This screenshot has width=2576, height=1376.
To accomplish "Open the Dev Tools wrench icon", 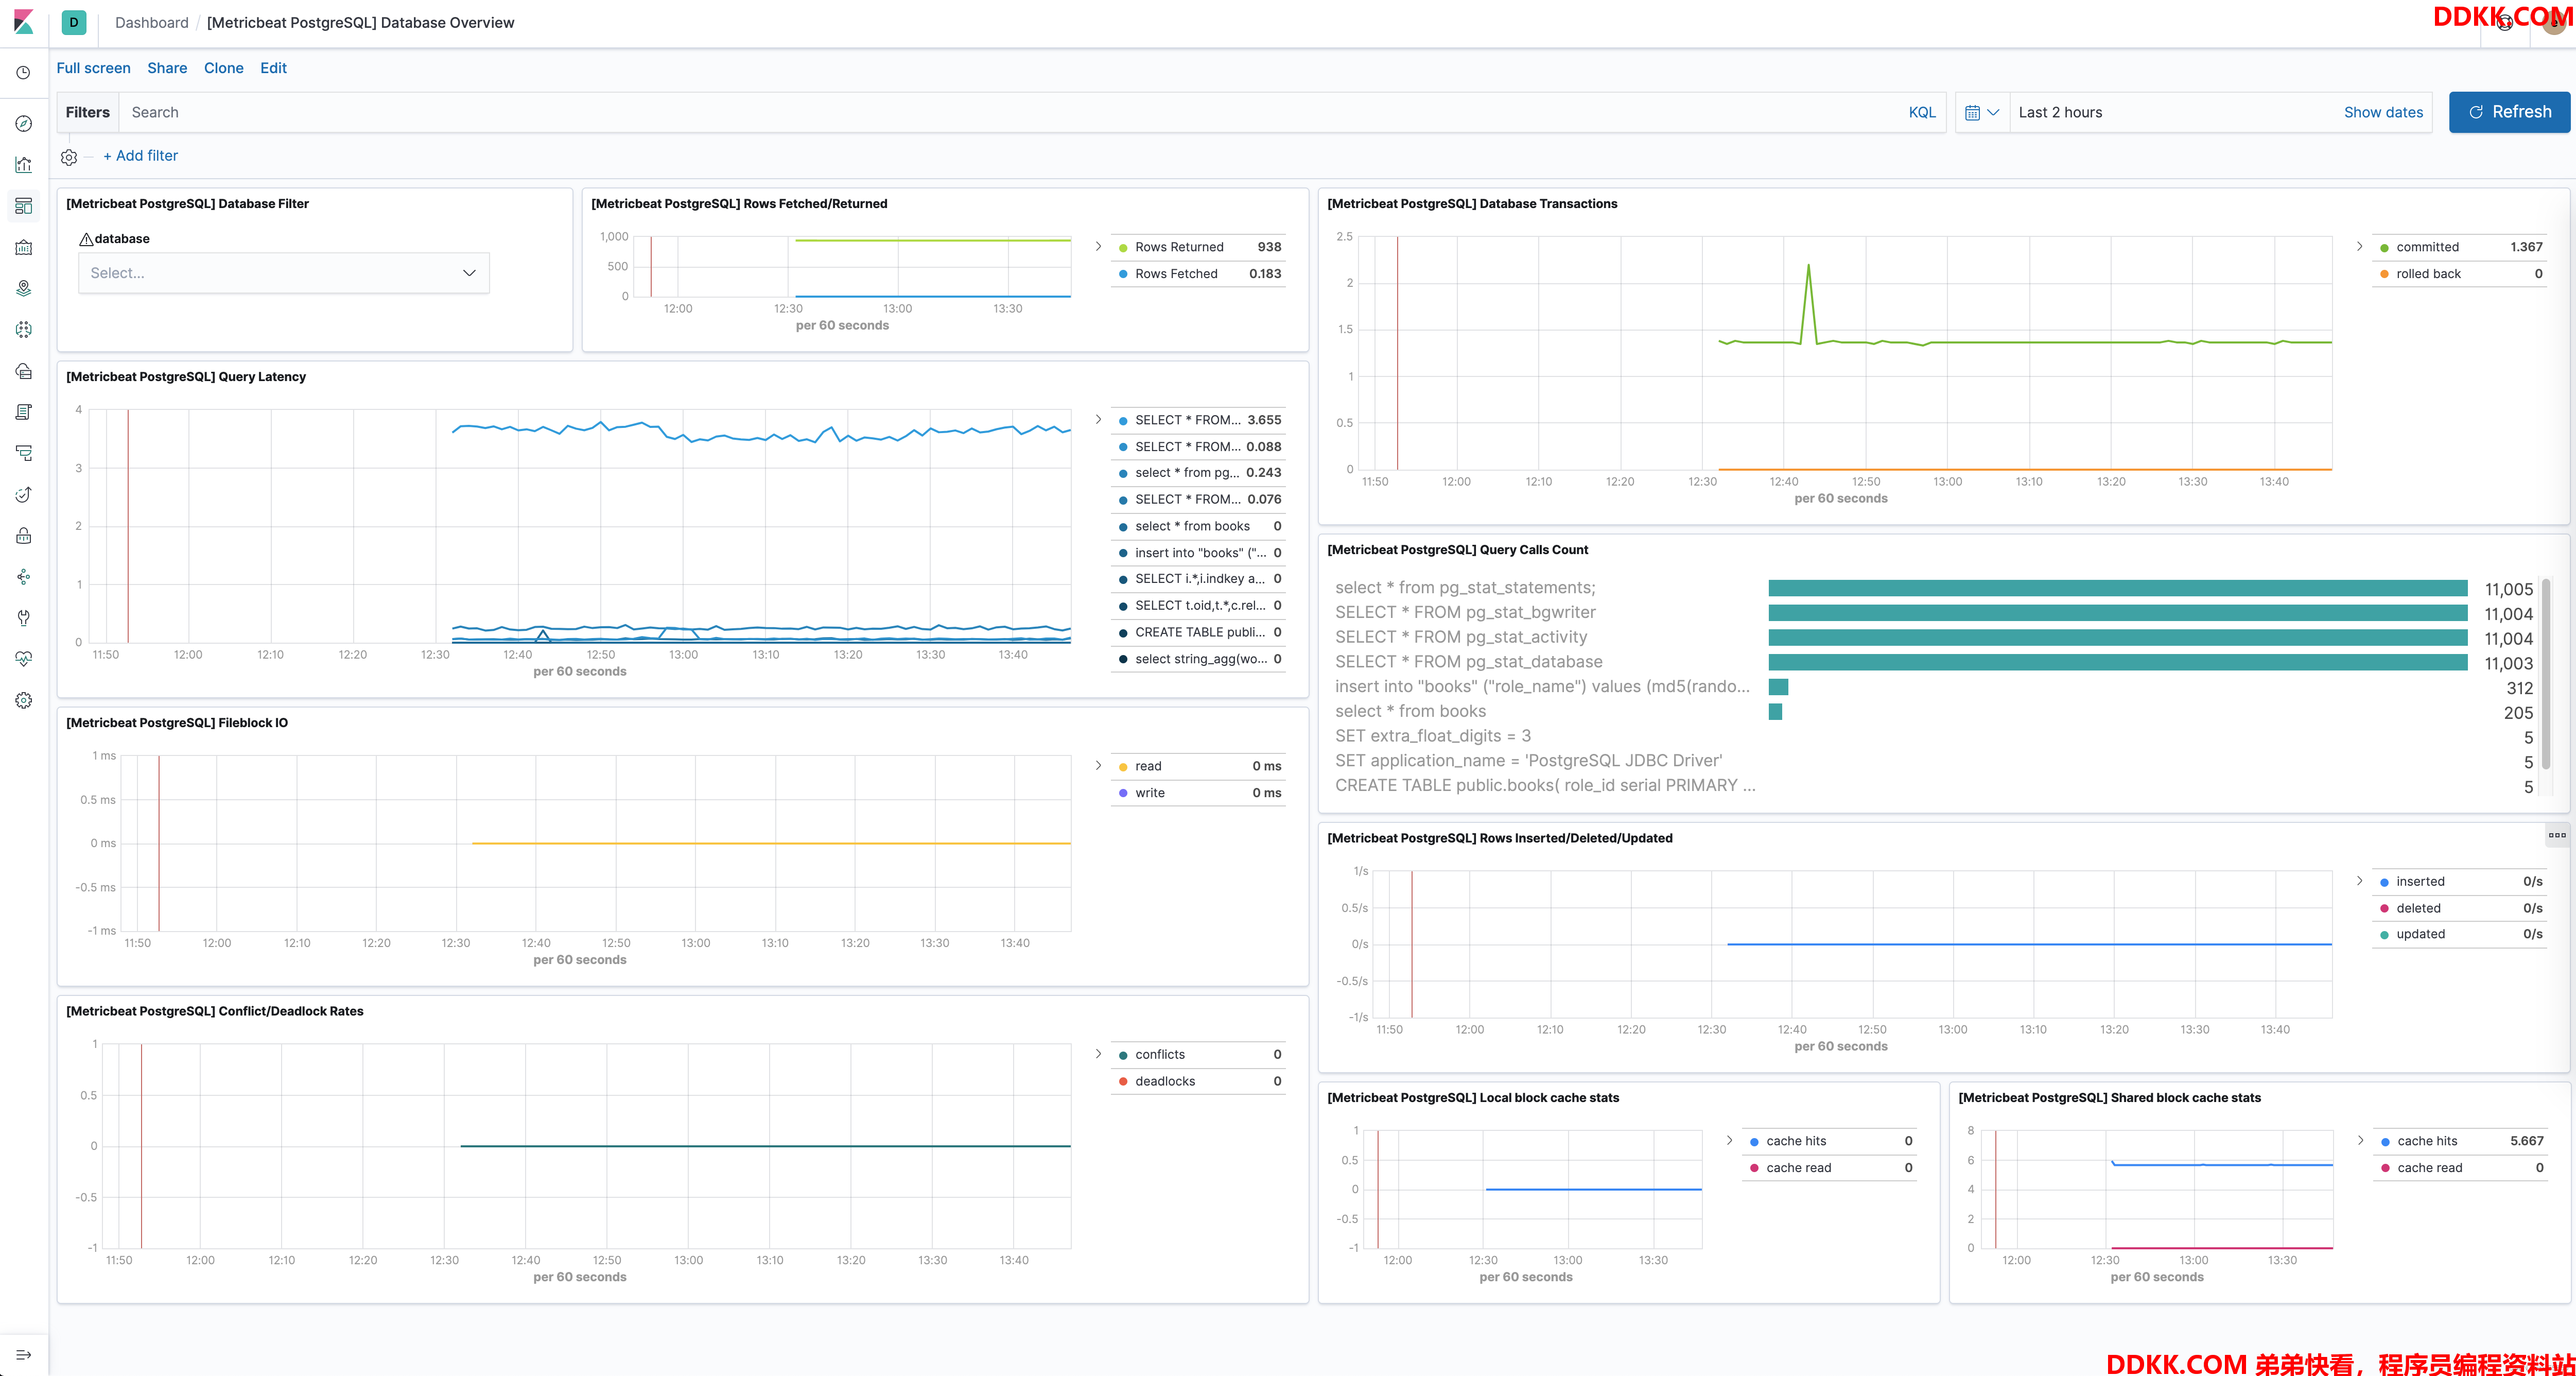I will [23, 618].
